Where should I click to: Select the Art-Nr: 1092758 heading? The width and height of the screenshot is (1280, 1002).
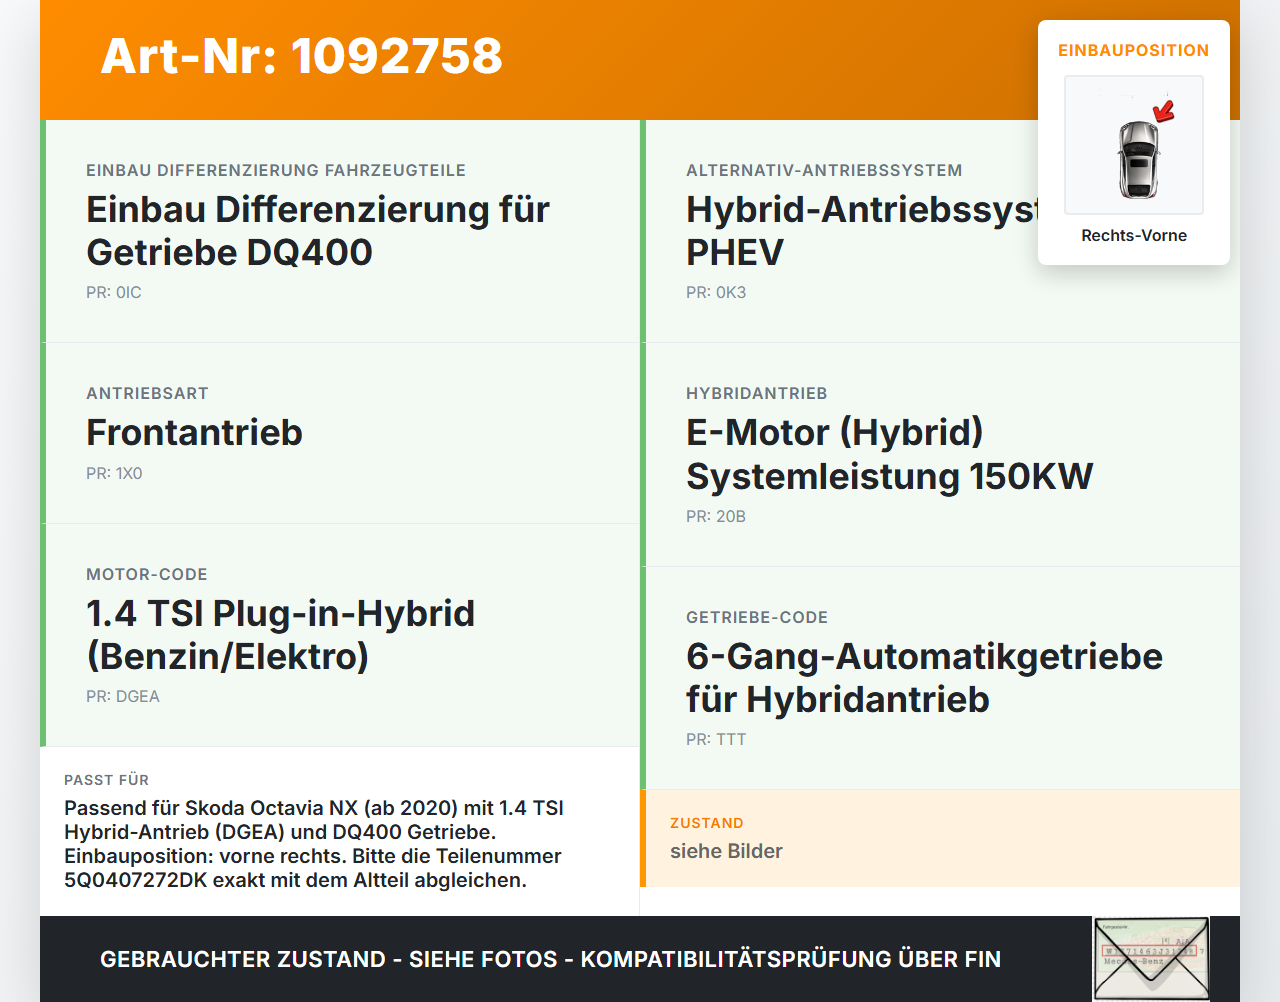[x=301, y=56]
